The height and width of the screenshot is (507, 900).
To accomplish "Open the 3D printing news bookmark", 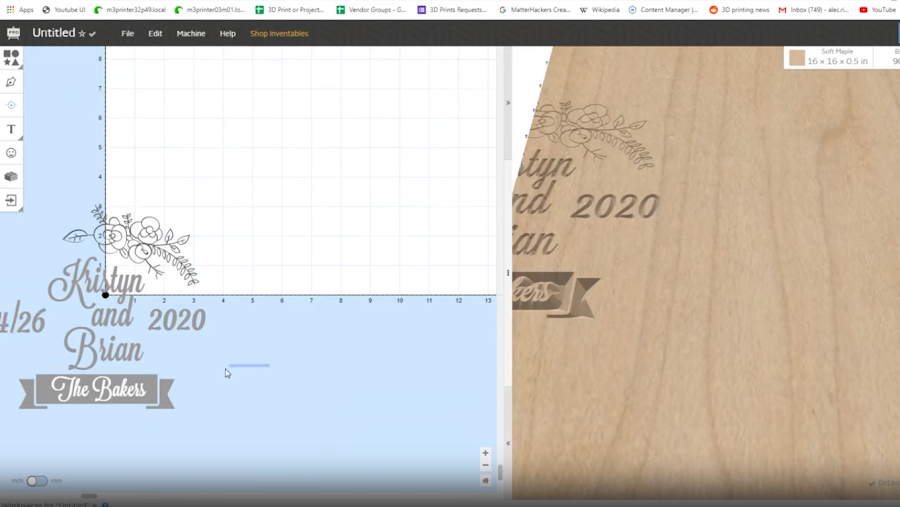I will [x=739, y=10].
